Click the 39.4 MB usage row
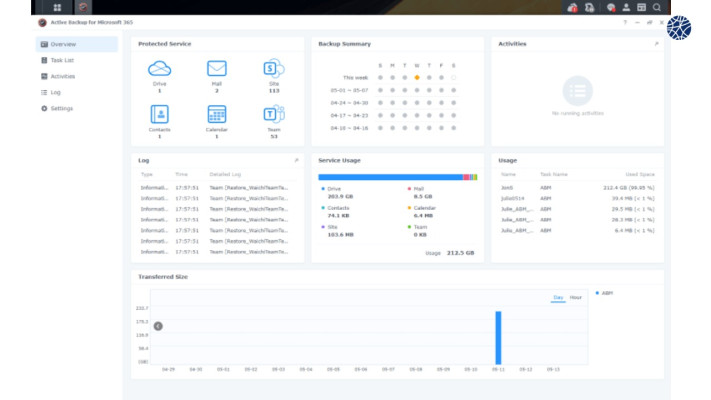711x400 pixels. [x=578, y=199]
